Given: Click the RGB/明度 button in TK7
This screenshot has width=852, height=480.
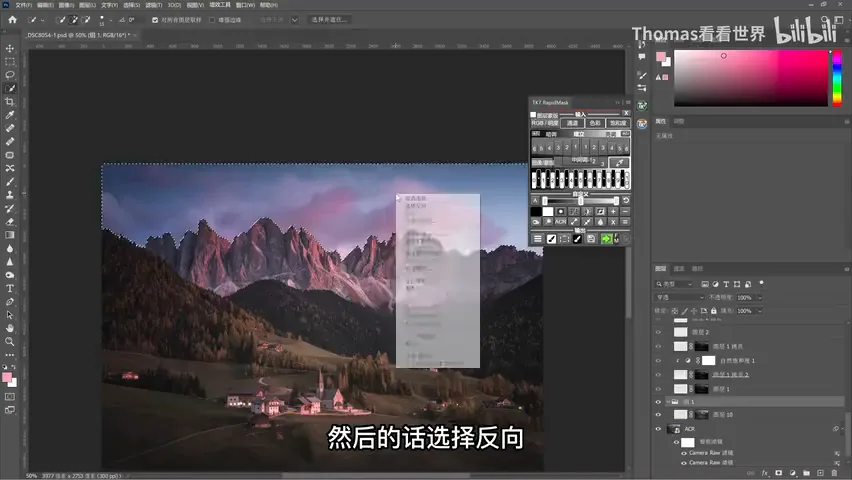Looking at the screenshot, I should [x=545, y=123].
